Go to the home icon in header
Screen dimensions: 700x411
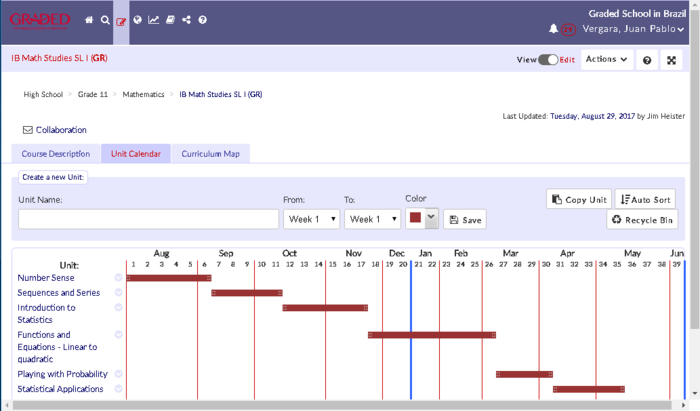pos(89,20)
